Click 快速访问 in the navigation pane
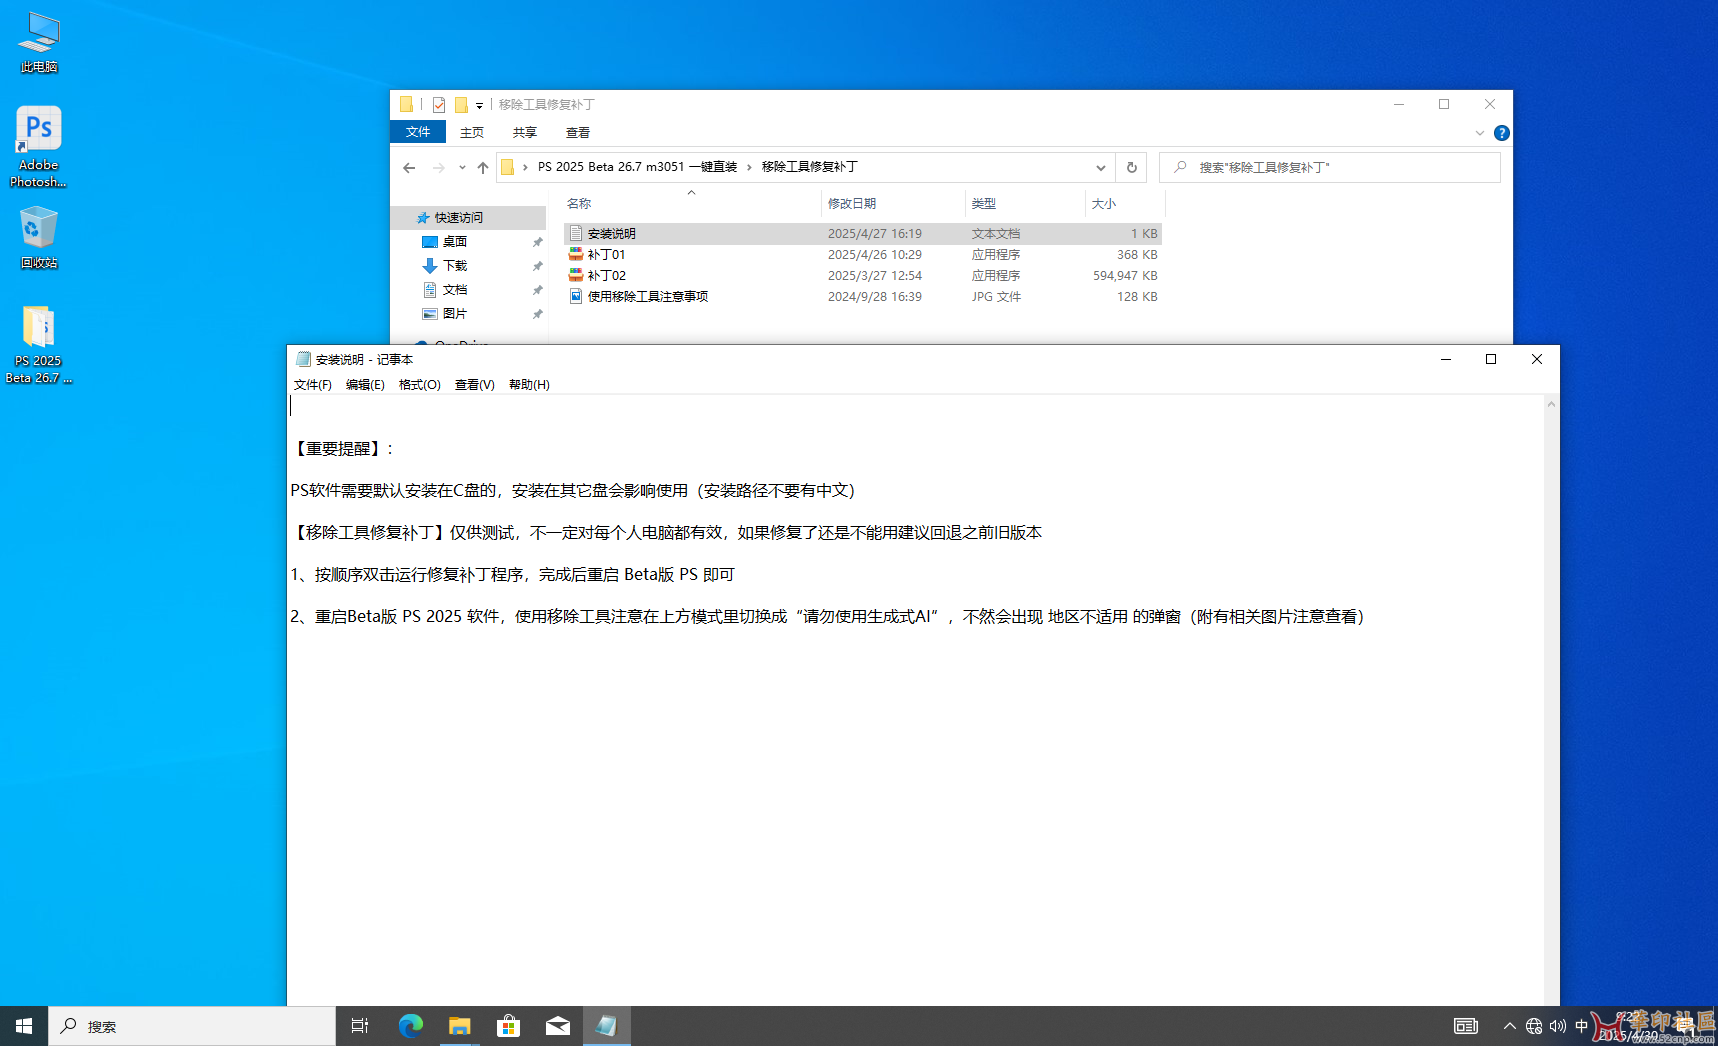 point(459,218)
